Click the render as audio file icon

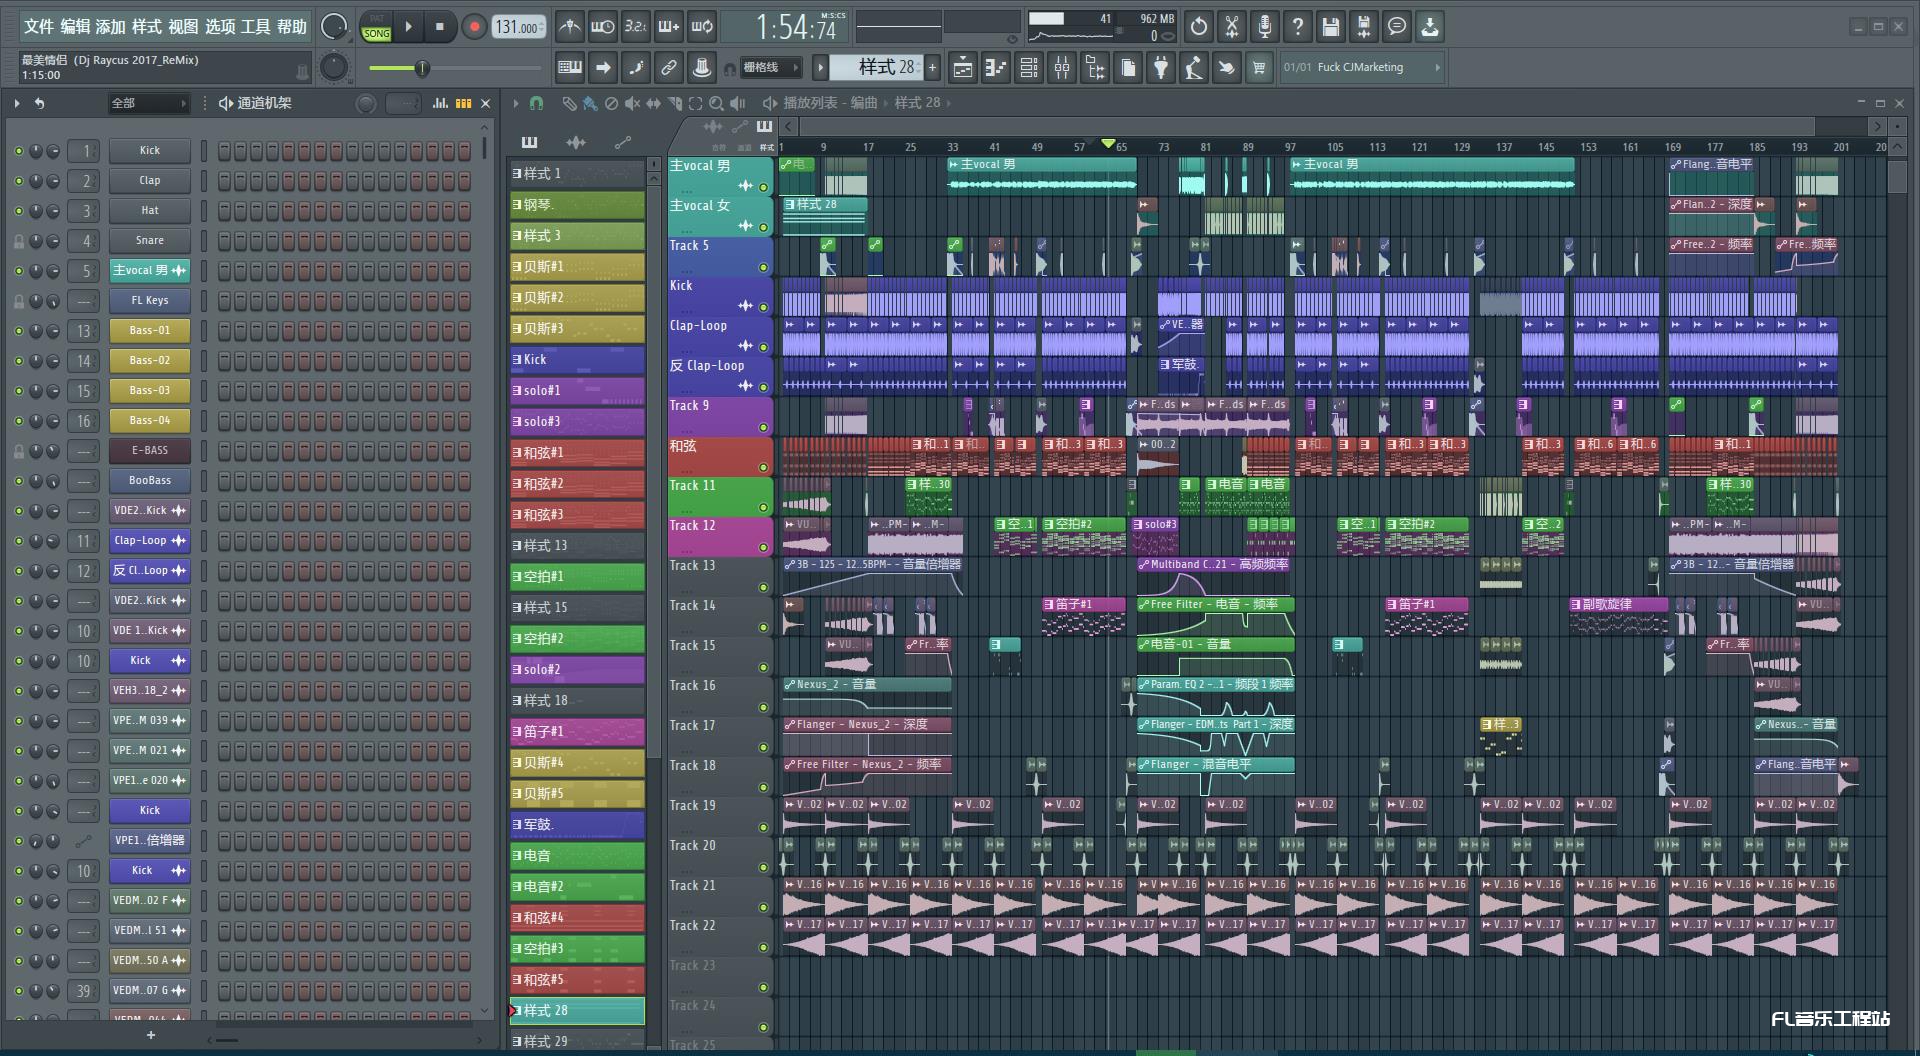tap(1364, 27)
